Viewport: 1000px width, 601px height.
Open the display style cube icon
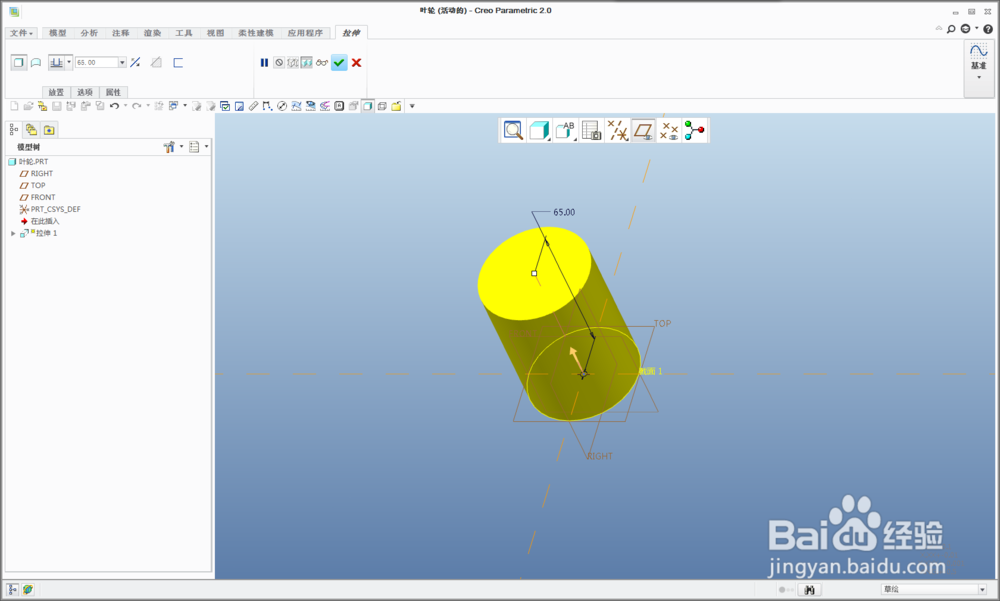[540, 131]
